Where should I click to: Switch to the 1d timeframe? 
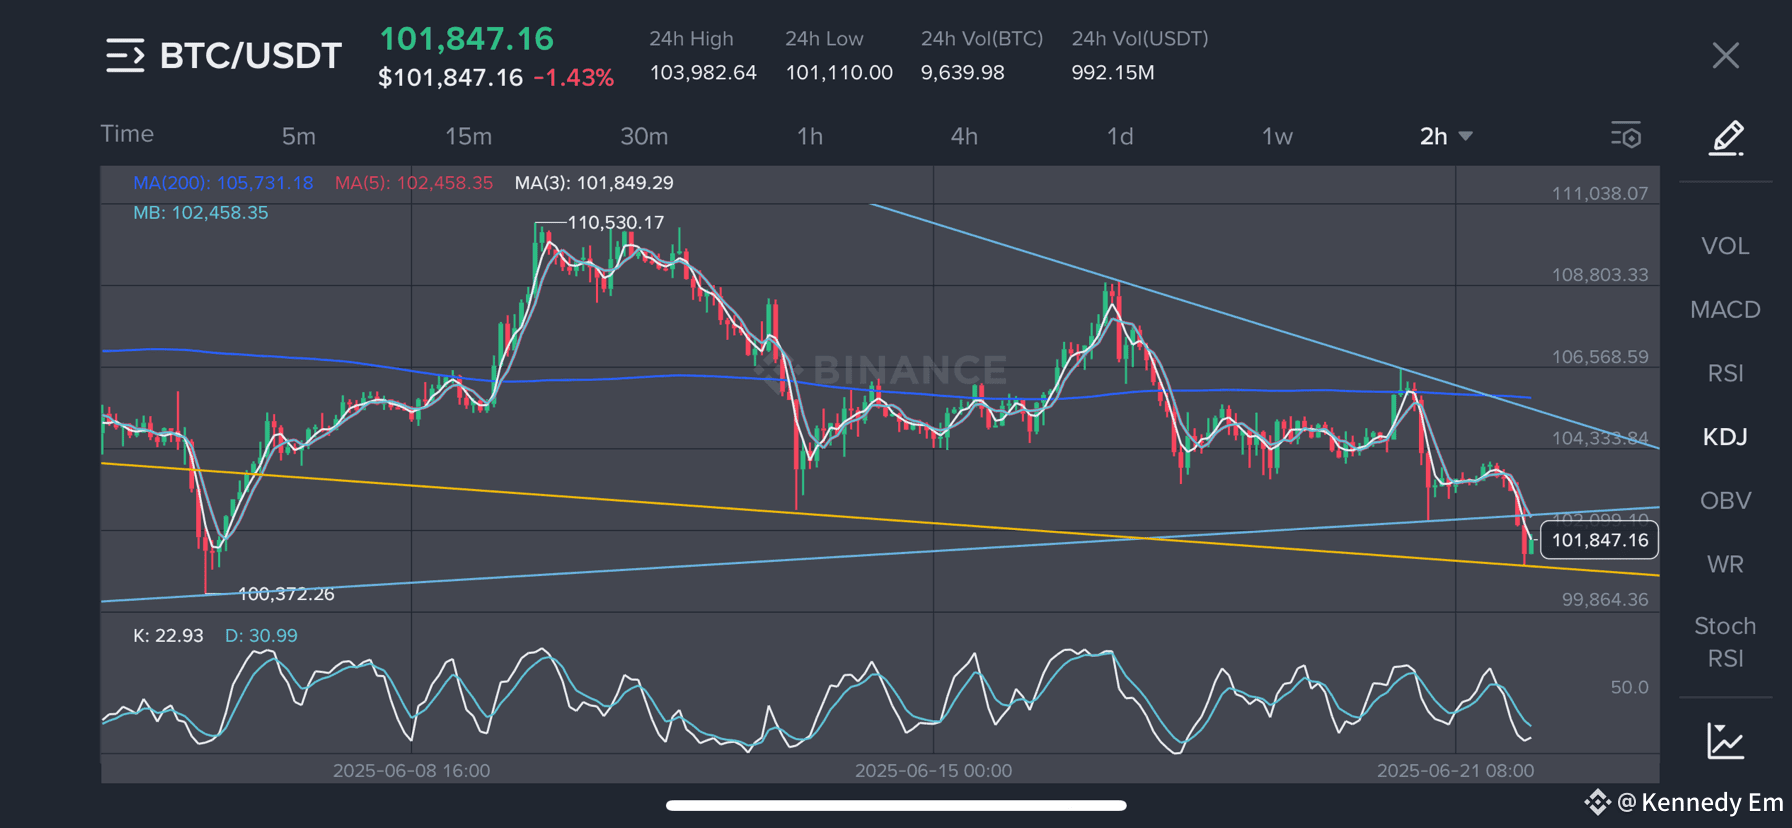tap(1120, 136)
